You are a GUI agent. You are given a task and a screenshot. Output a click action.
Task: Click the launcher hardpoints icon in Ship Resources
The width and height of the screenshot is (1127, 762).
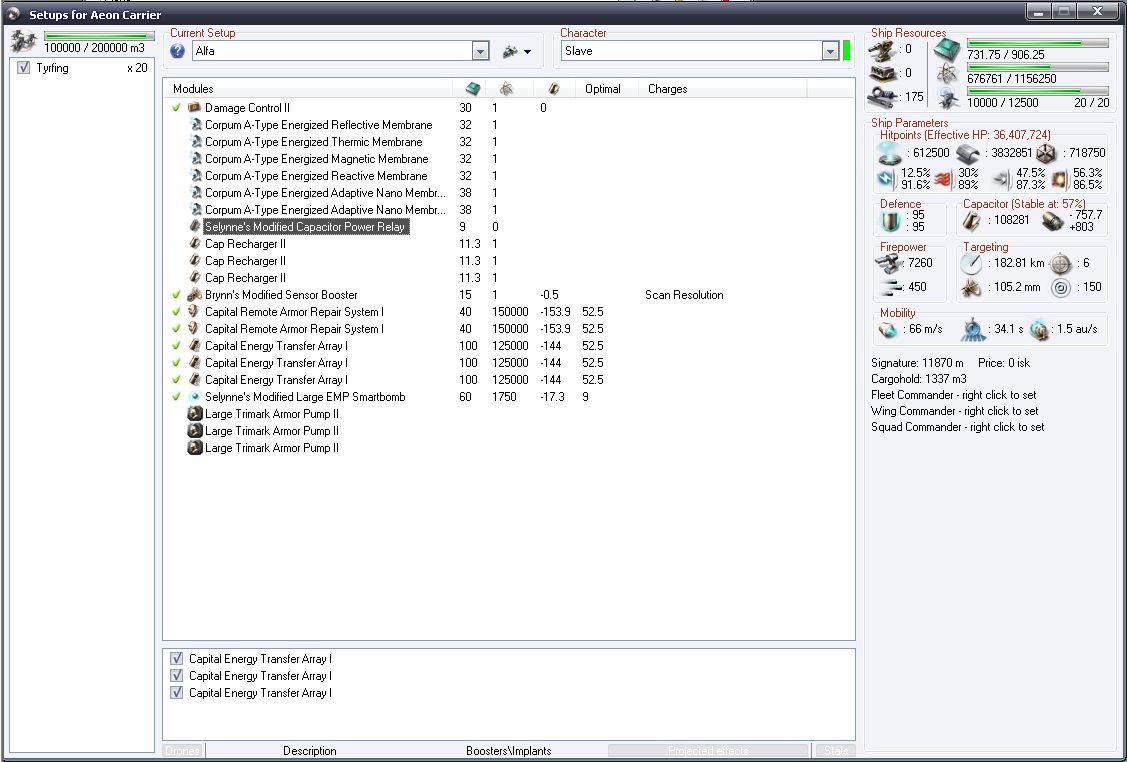(x=882, y=73)
